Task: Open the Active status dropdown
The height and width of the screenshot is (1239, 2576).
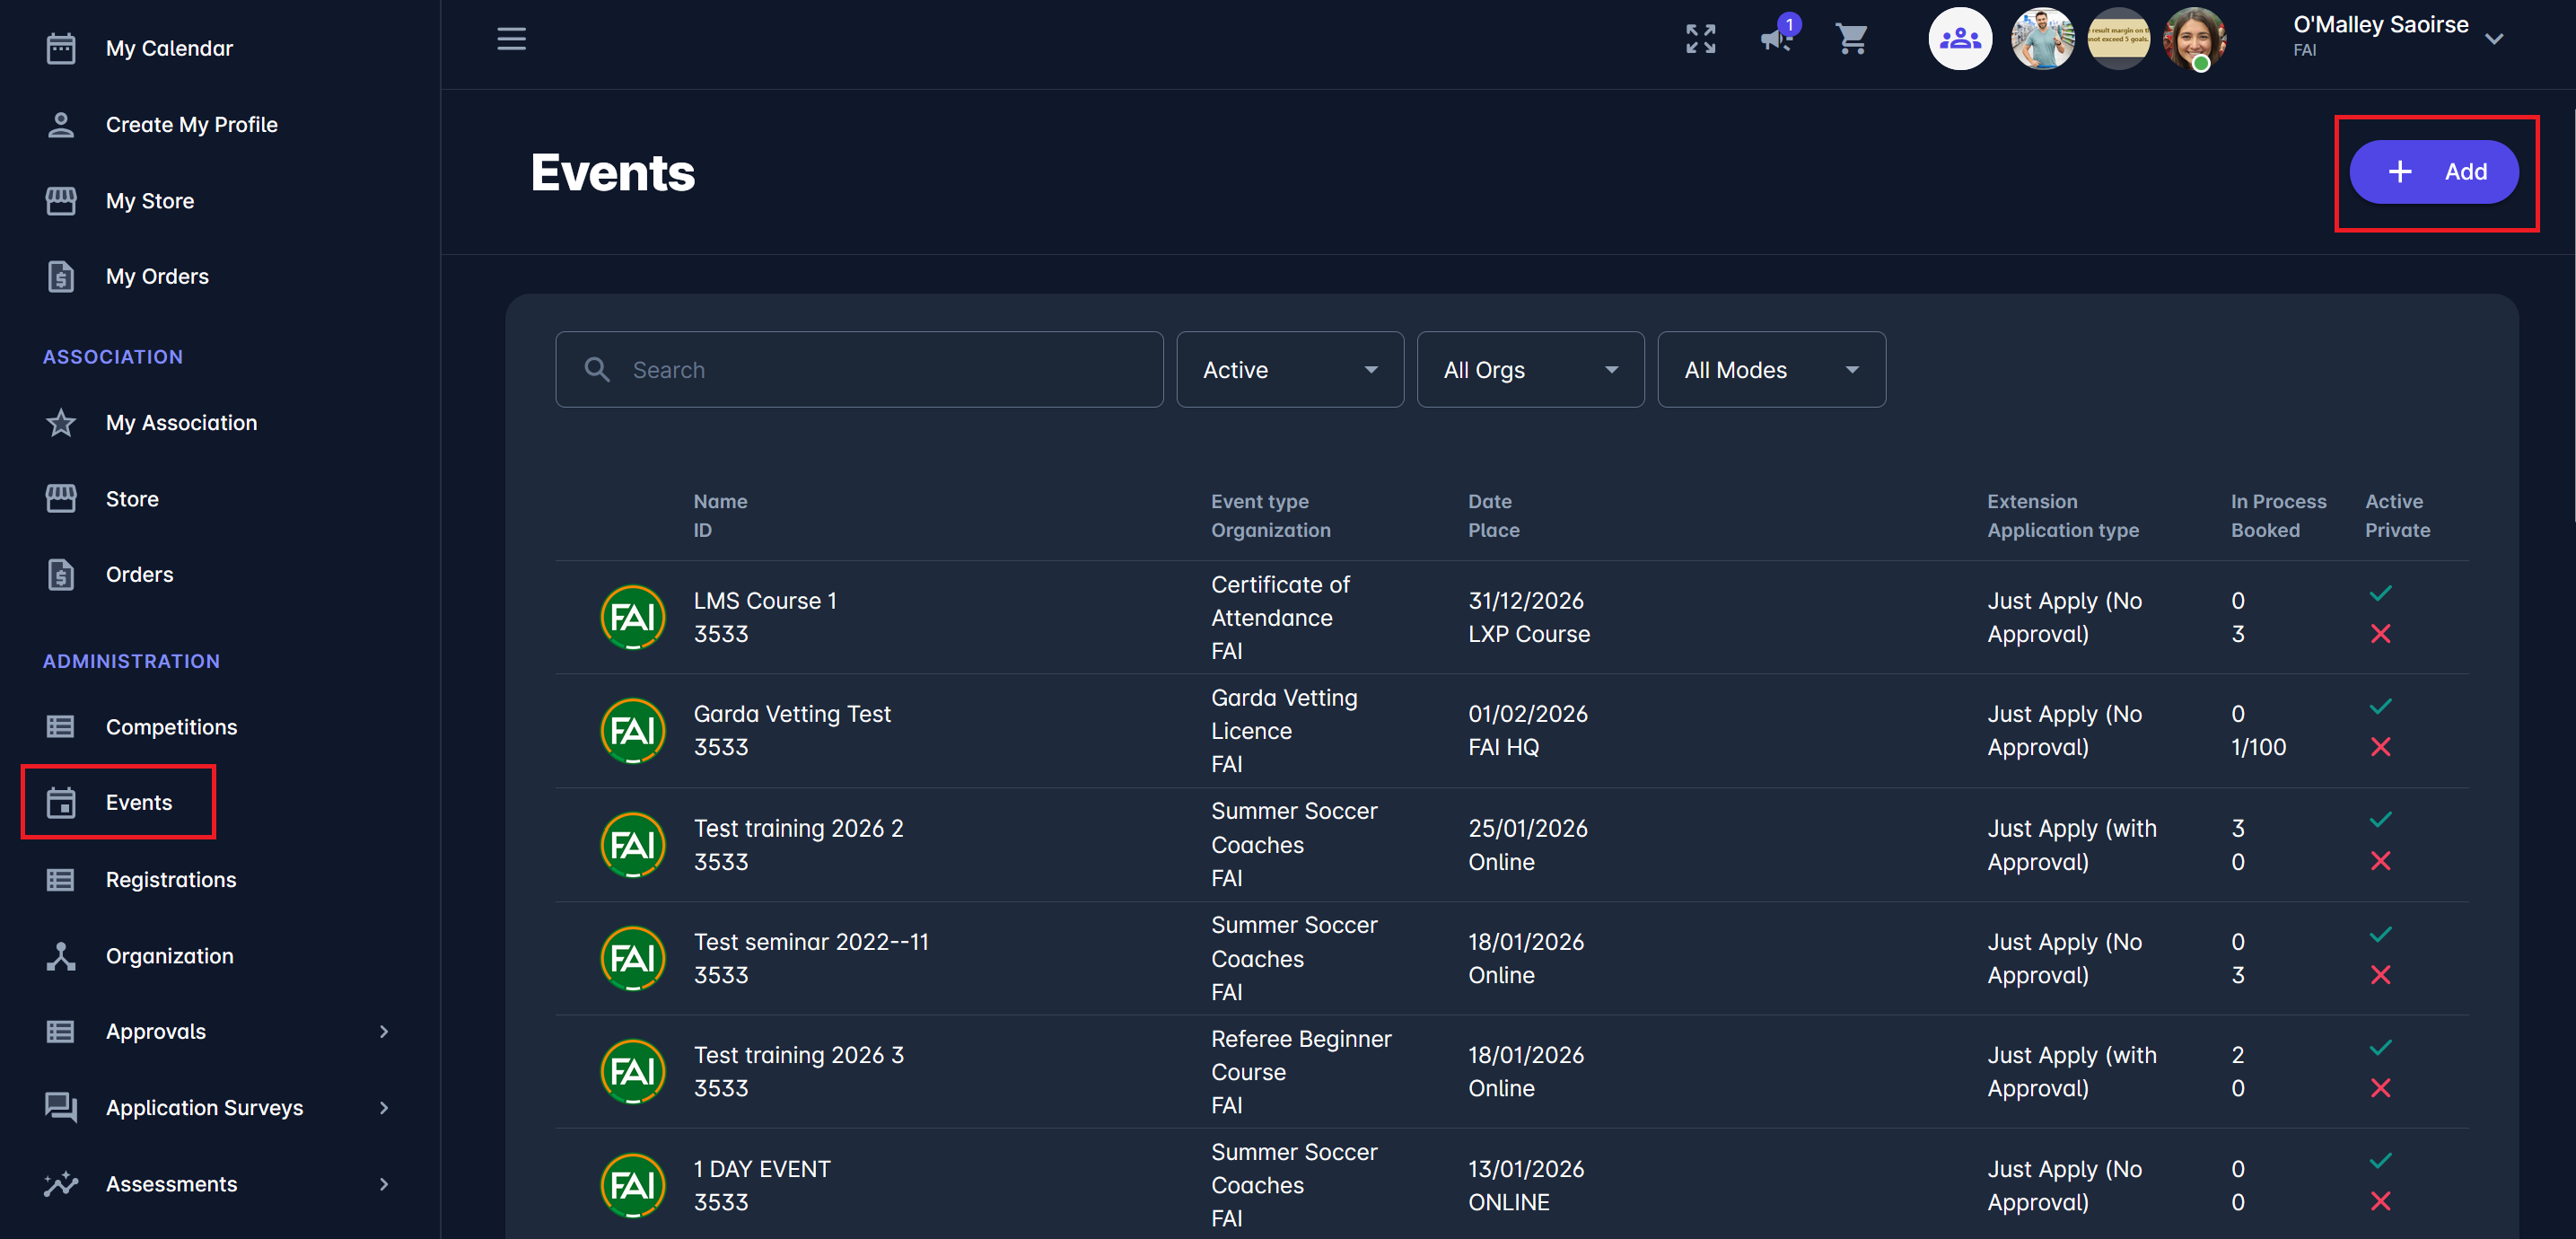Action: (x=1289, y=370)
